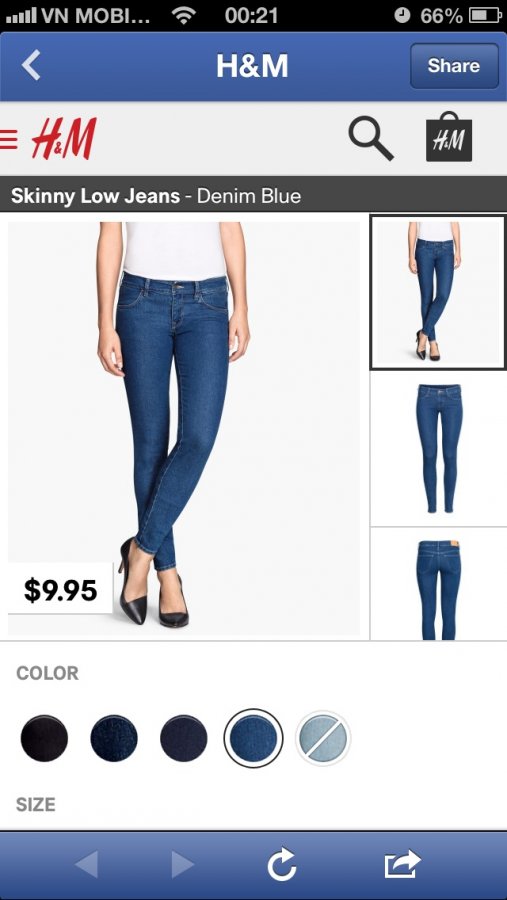Select the black color swatch
The height and width of the screenshot is (900, 507).
pos(44,738)
